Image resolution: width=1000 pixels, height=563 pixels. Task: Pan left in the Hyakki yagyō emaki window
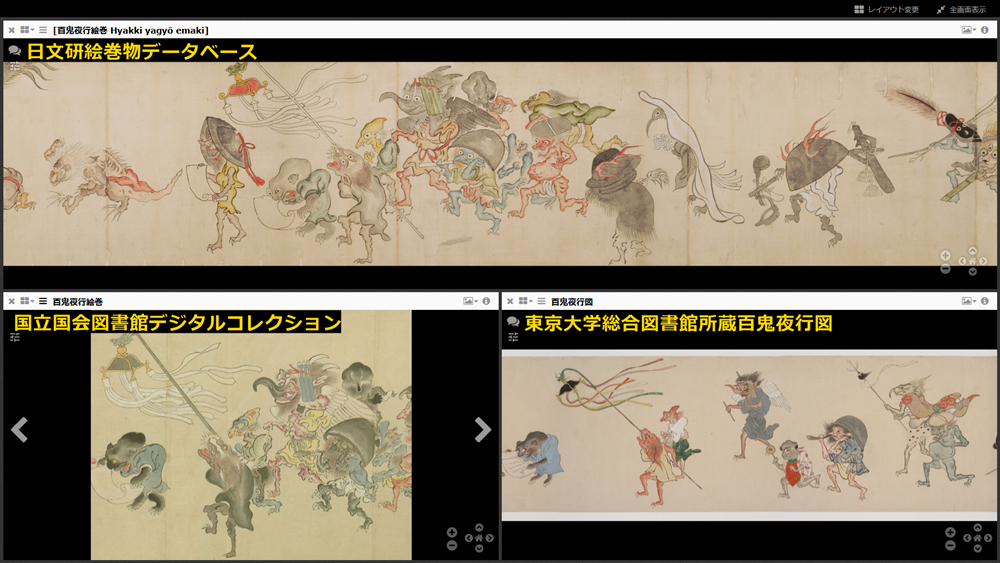click(x=962, y=261)
